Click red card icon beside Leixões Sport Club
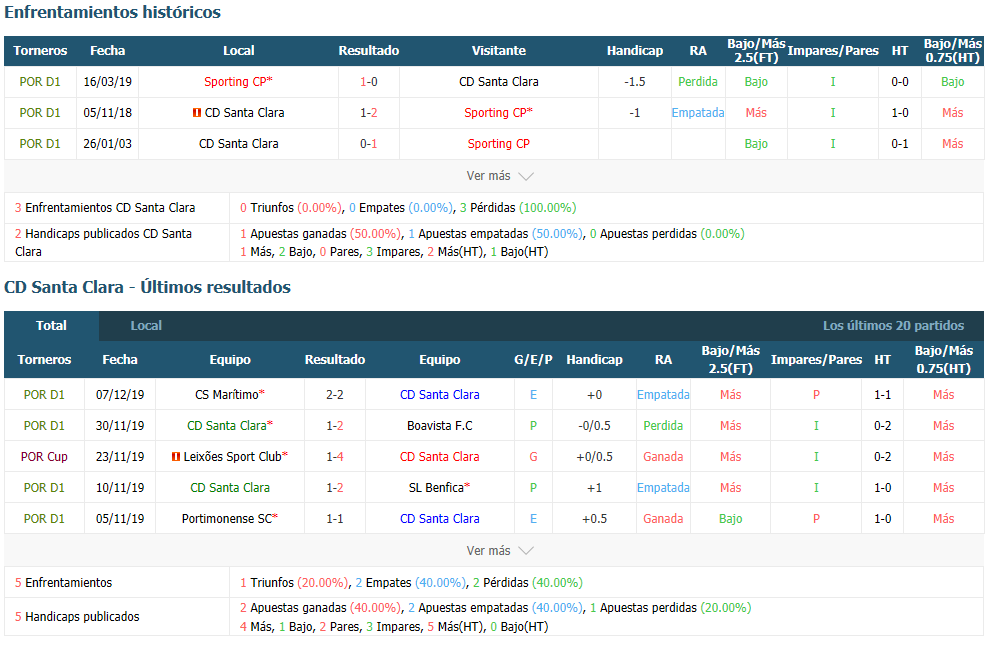The image size is (1006, 648). 176,457
